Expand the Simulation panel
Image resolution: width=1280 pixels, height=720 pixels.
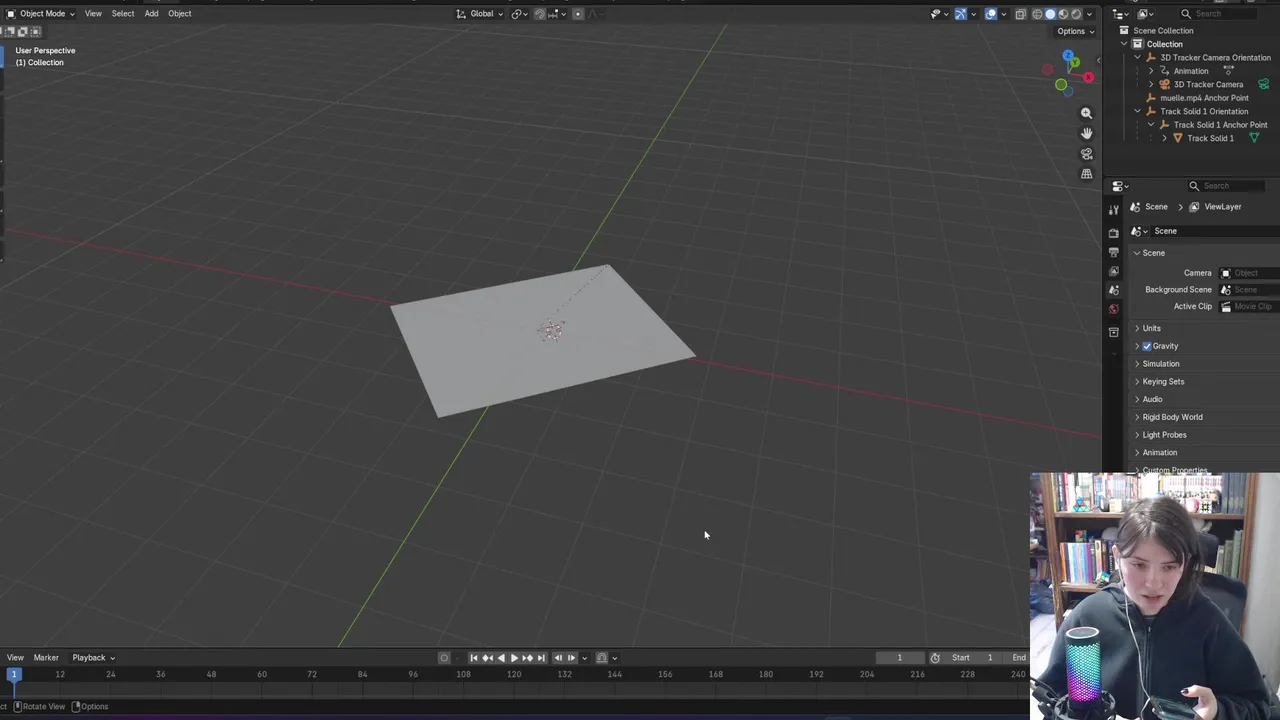click(x=1160, y=364)
